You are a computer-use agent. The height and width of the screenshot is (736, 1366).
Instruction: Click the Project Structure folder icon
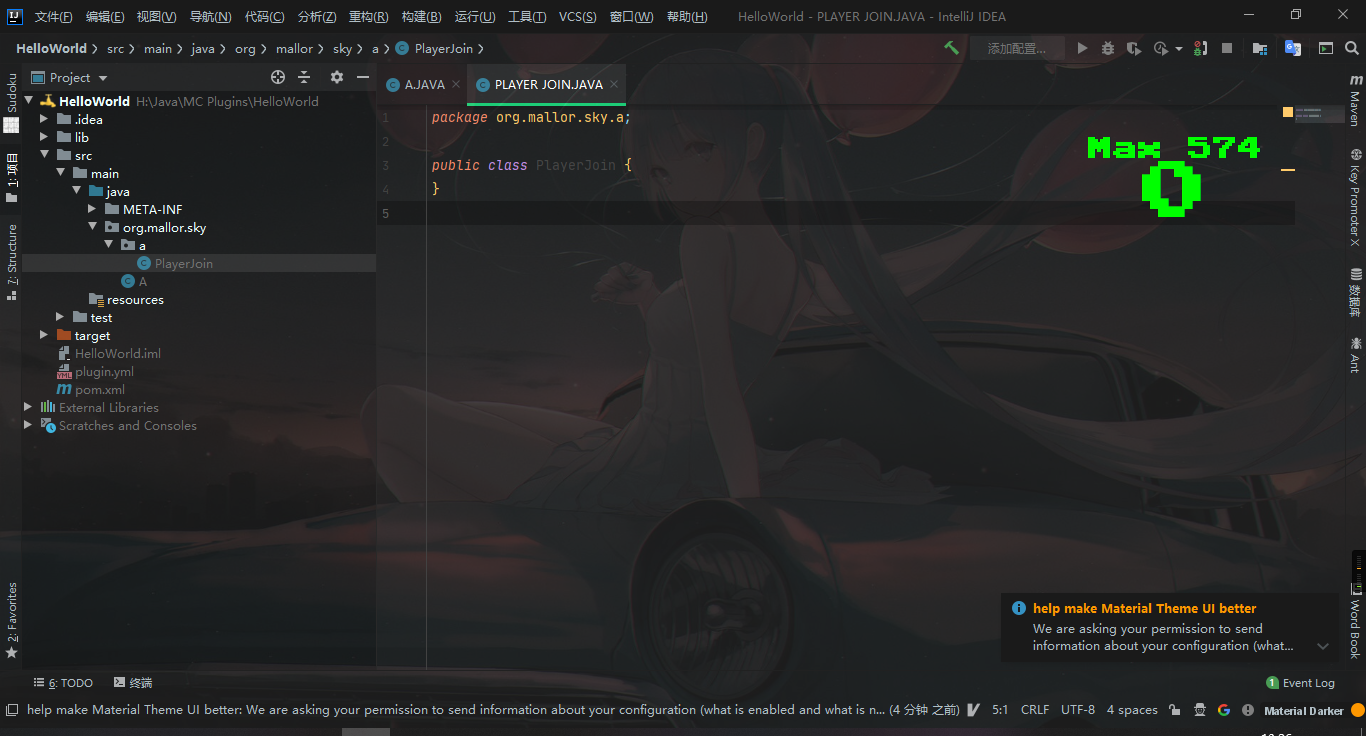click(x=1260, y=48)
